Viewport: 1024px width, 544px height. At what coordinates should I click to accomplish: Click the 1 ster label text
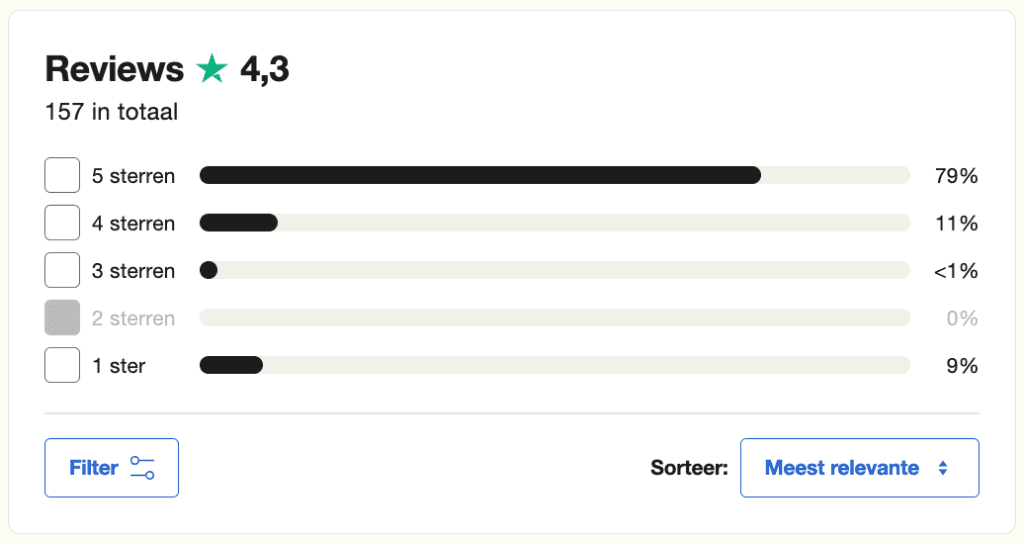119,366
